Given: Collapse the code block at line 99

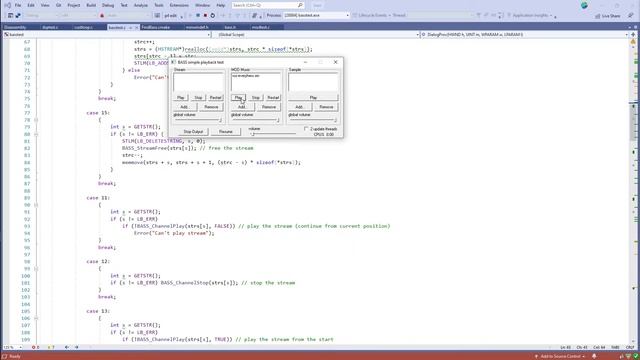Looking at the screenshot, I should pos(36,269).
